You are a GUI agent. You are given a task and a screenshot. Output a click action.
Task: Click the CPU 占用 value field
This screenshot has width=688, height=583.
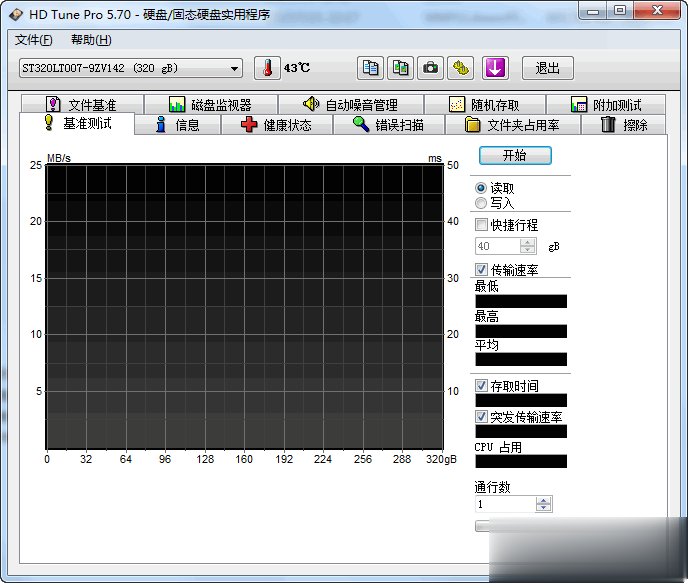point(521,461)
